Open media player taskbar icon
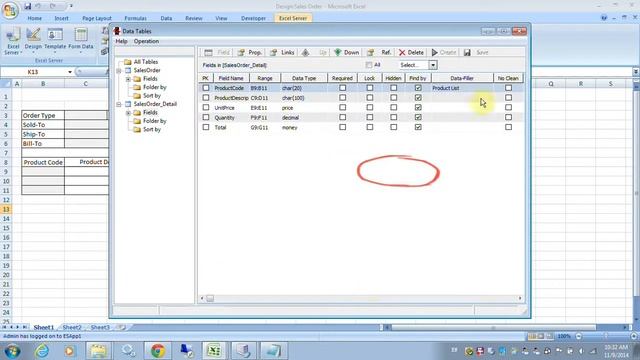Screen dimensions: 640x360 coord(69,351)
